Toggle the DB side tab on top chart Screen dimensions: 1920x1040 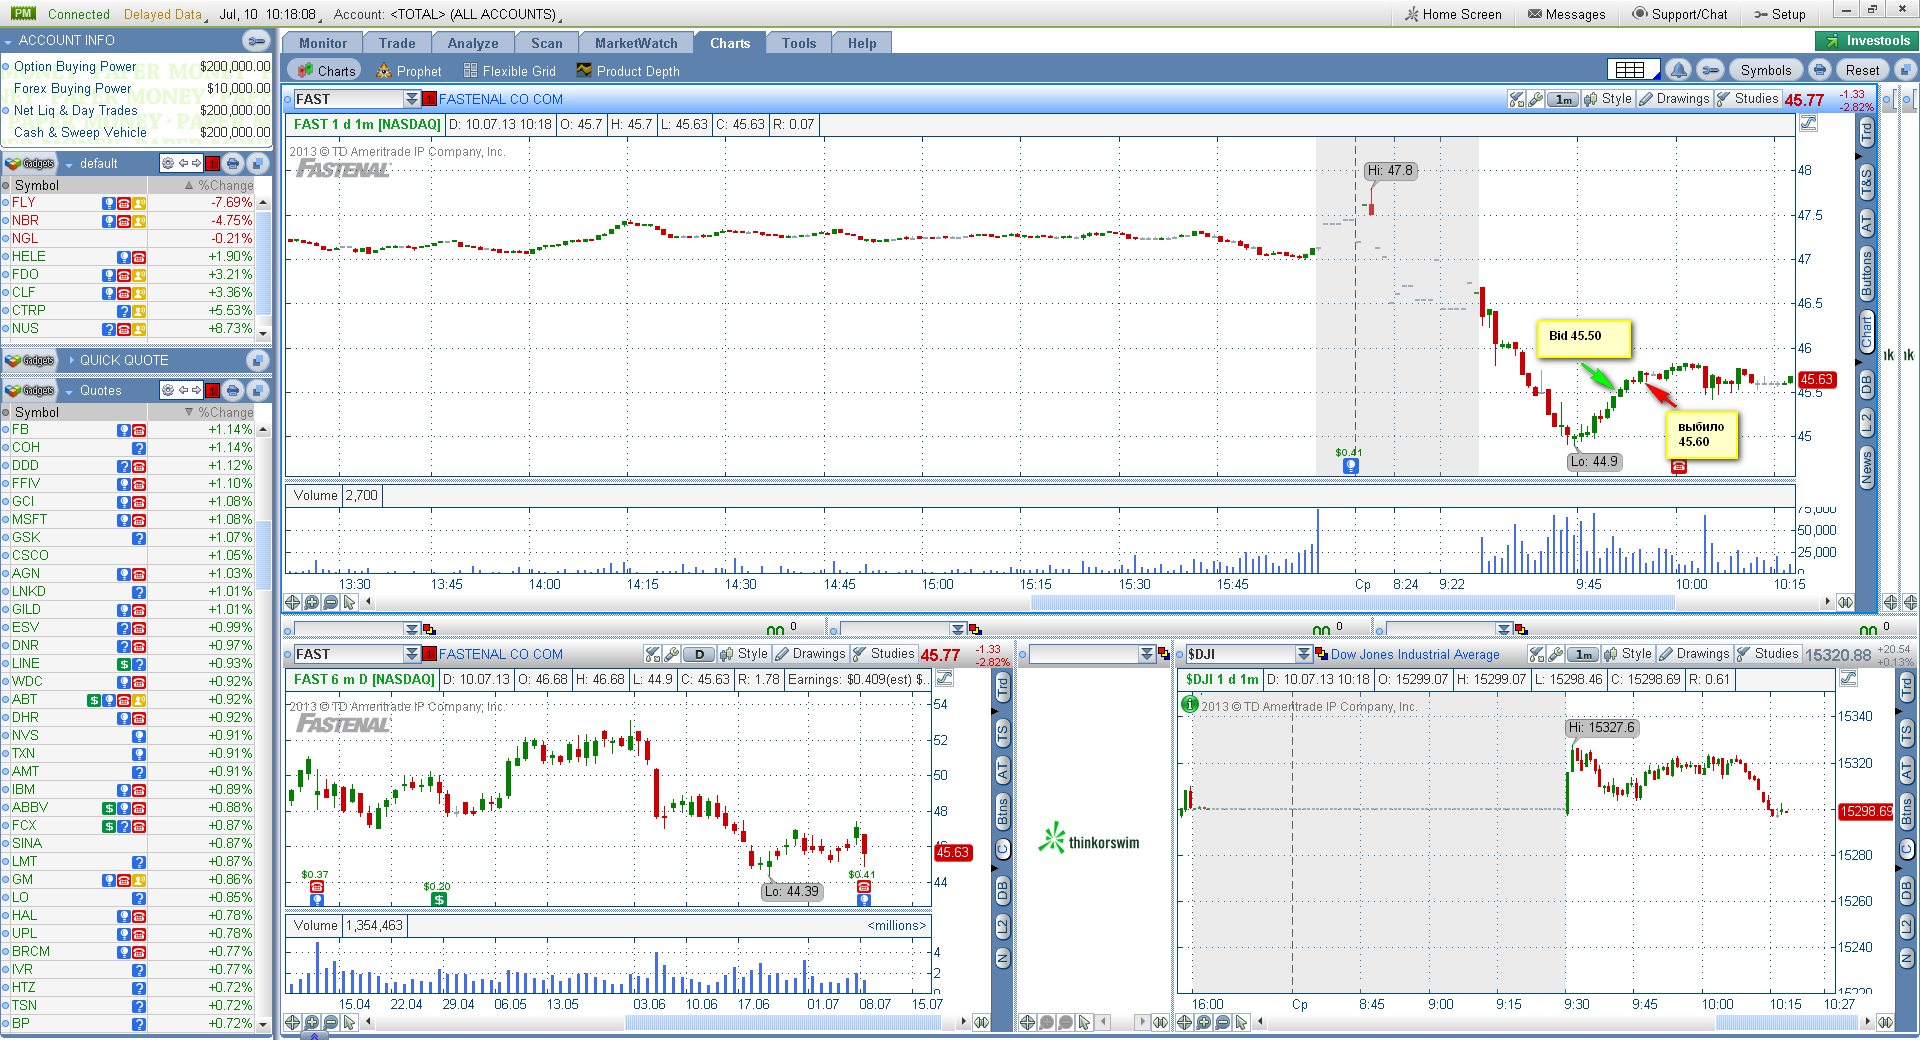(1866, 384)
